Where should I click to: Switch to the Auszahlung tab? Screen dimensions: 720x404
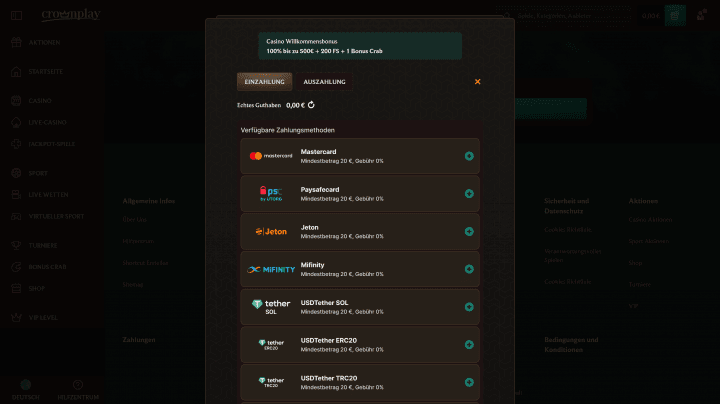click(325, 82)
